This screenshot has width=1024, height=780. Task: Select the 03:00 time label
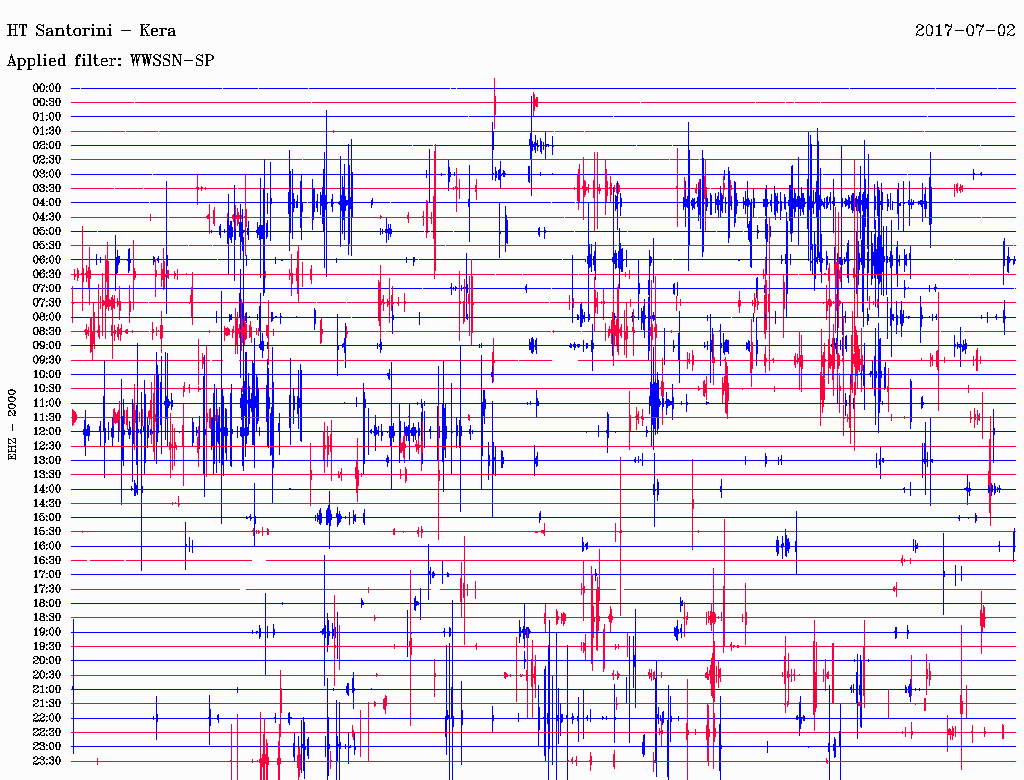pos(47,174)
